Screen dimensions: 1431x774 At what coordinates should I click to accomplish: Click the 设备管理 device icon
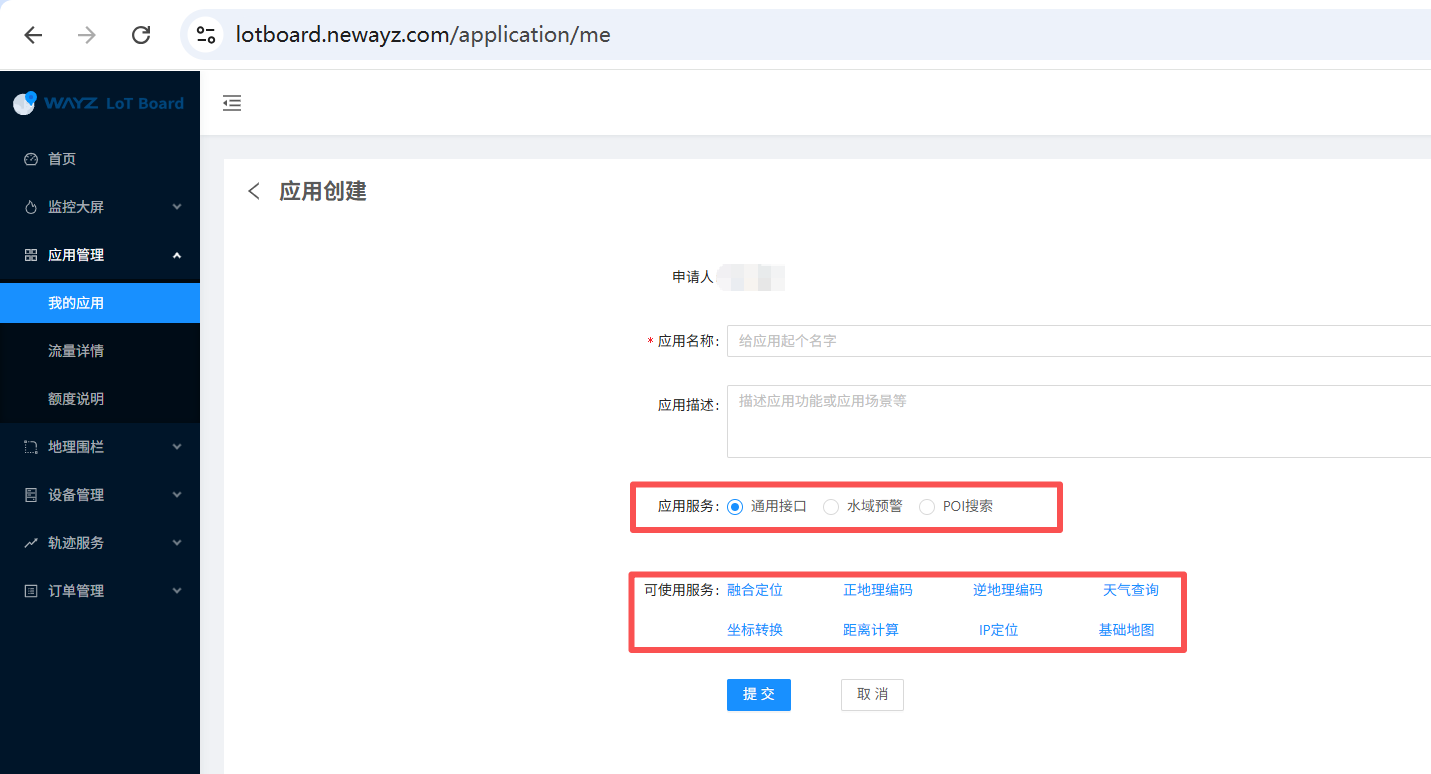click(31, 495)
